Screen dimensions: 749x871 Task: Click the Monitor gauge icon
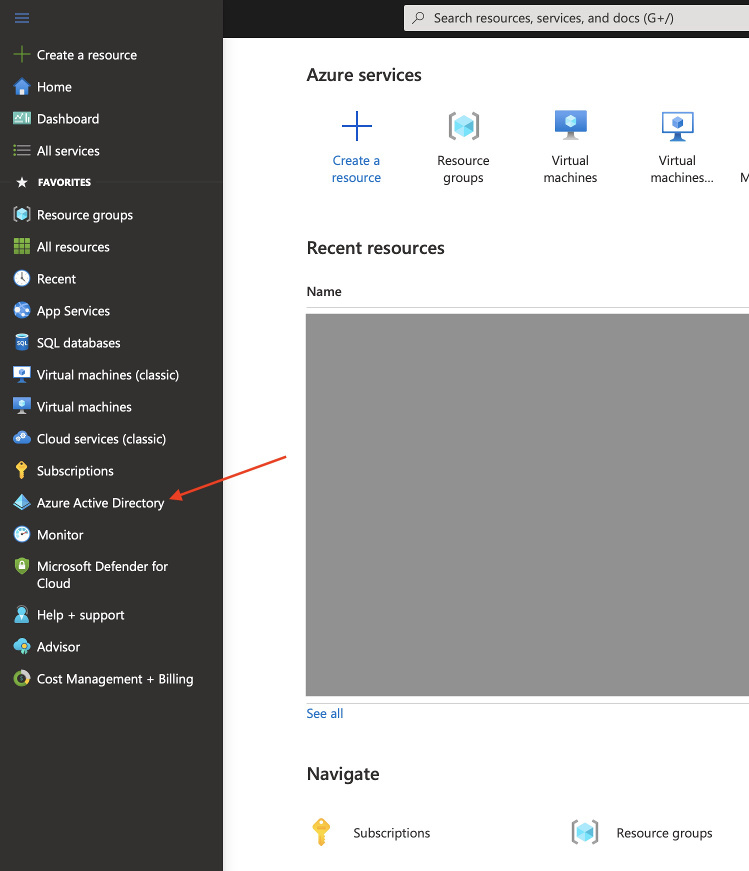click(22, 534)
